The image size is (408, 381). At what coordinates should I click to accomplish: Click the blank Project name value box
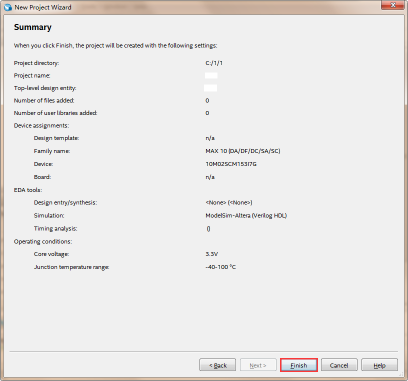coord(211,76)
